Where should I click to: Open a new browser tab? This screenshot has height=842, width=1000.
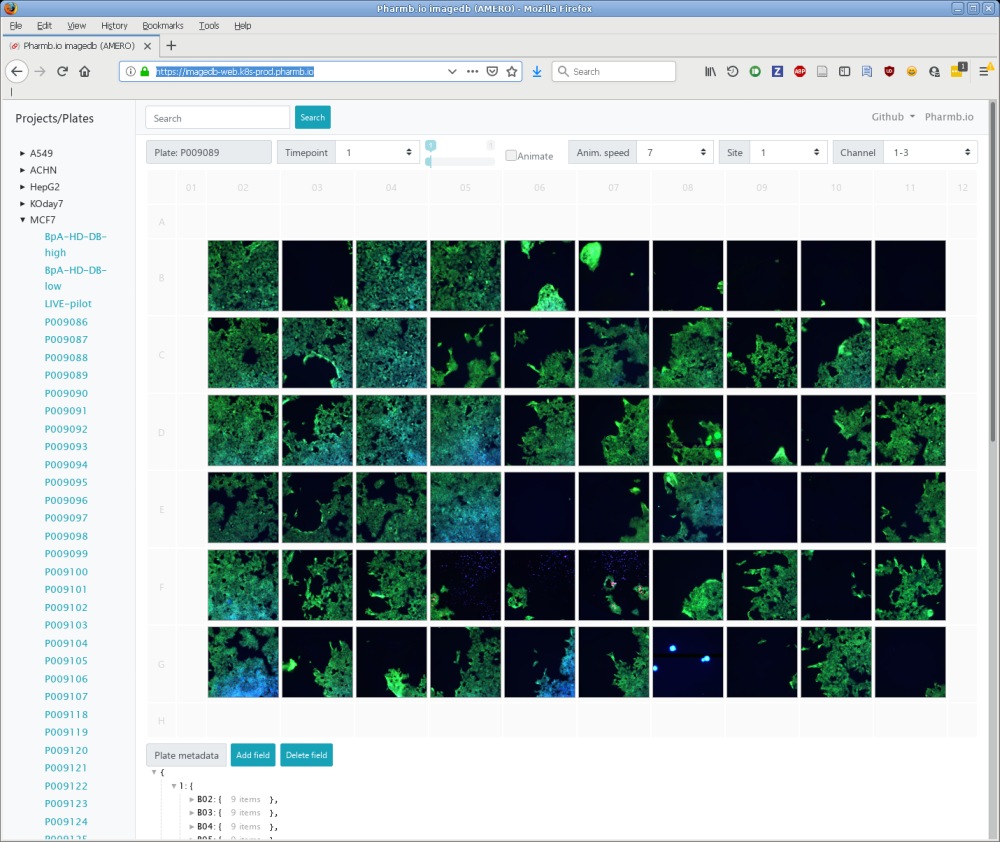click(171, 45)
